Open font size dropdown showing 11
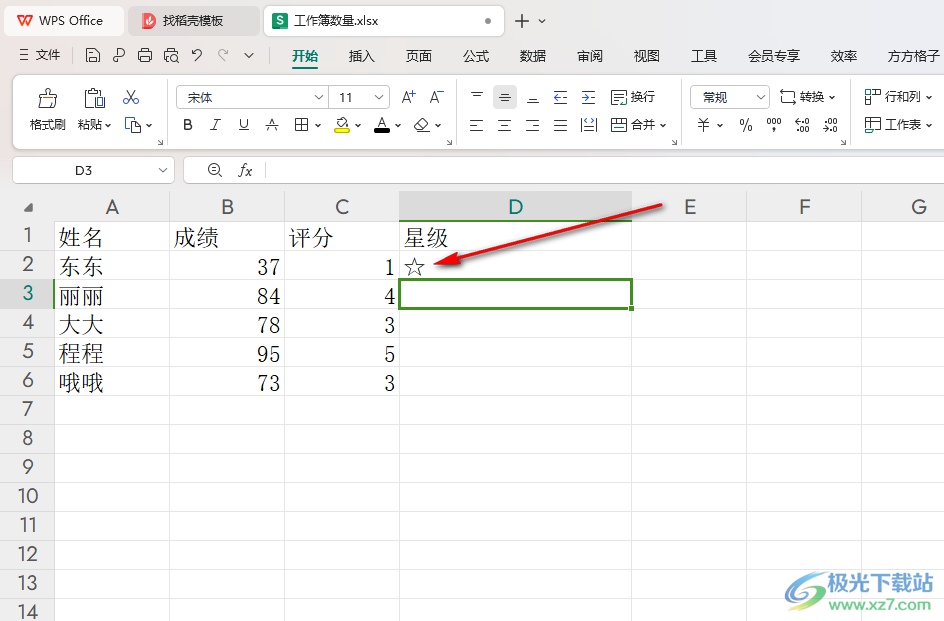This screenshot has width=944, height=621. click(x=379, y=97)
